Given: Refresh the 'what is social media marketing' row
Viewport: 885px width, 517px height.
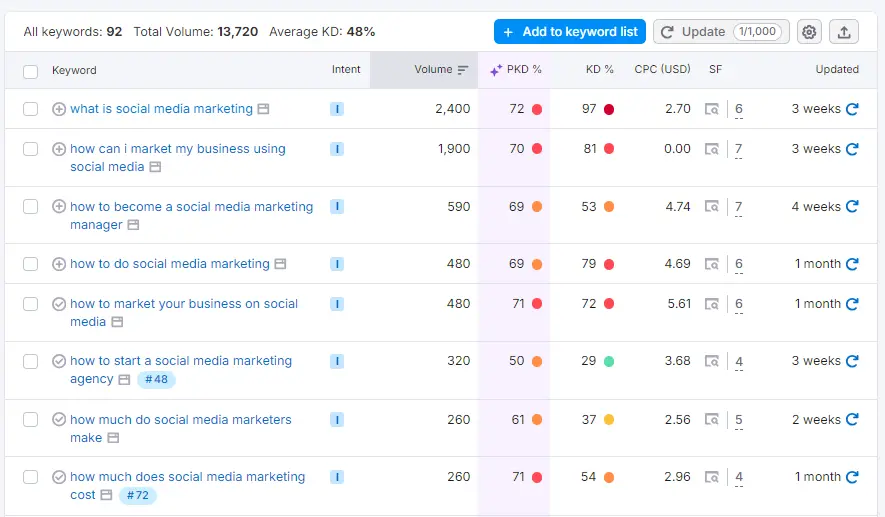Looking at the screenshot, I should (852, 109).
